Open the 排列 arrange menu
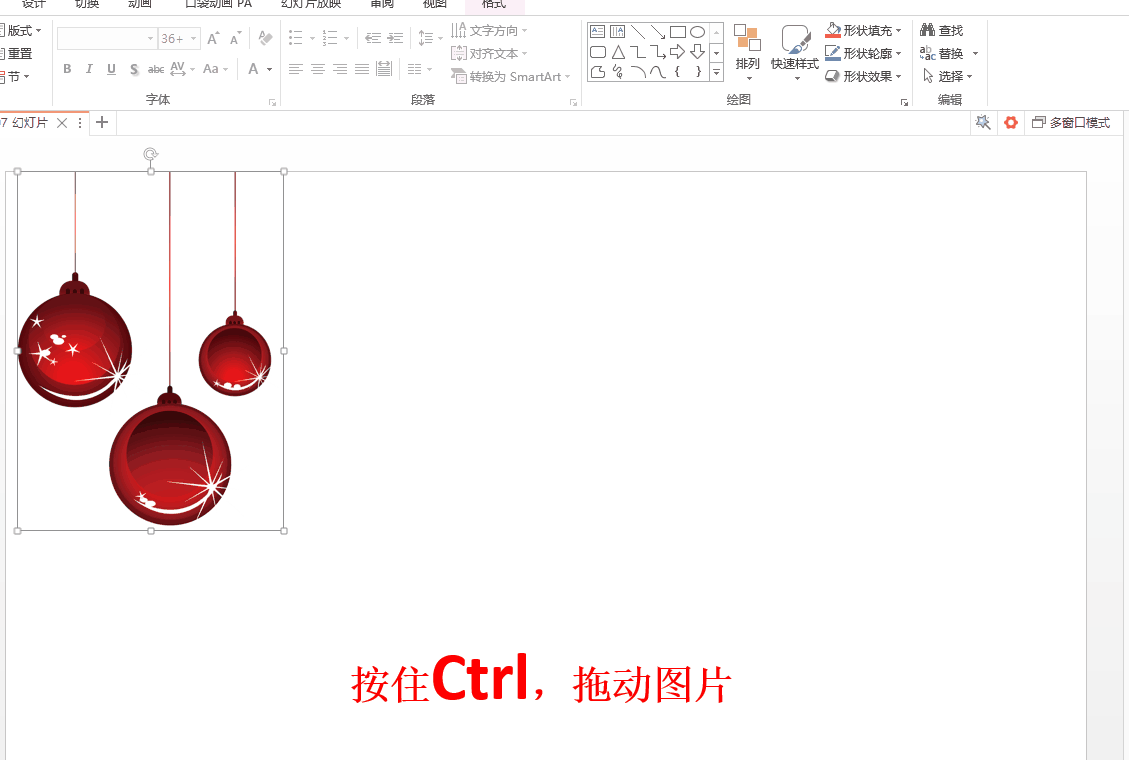1129x760 pixels. [x=747, y=52]
